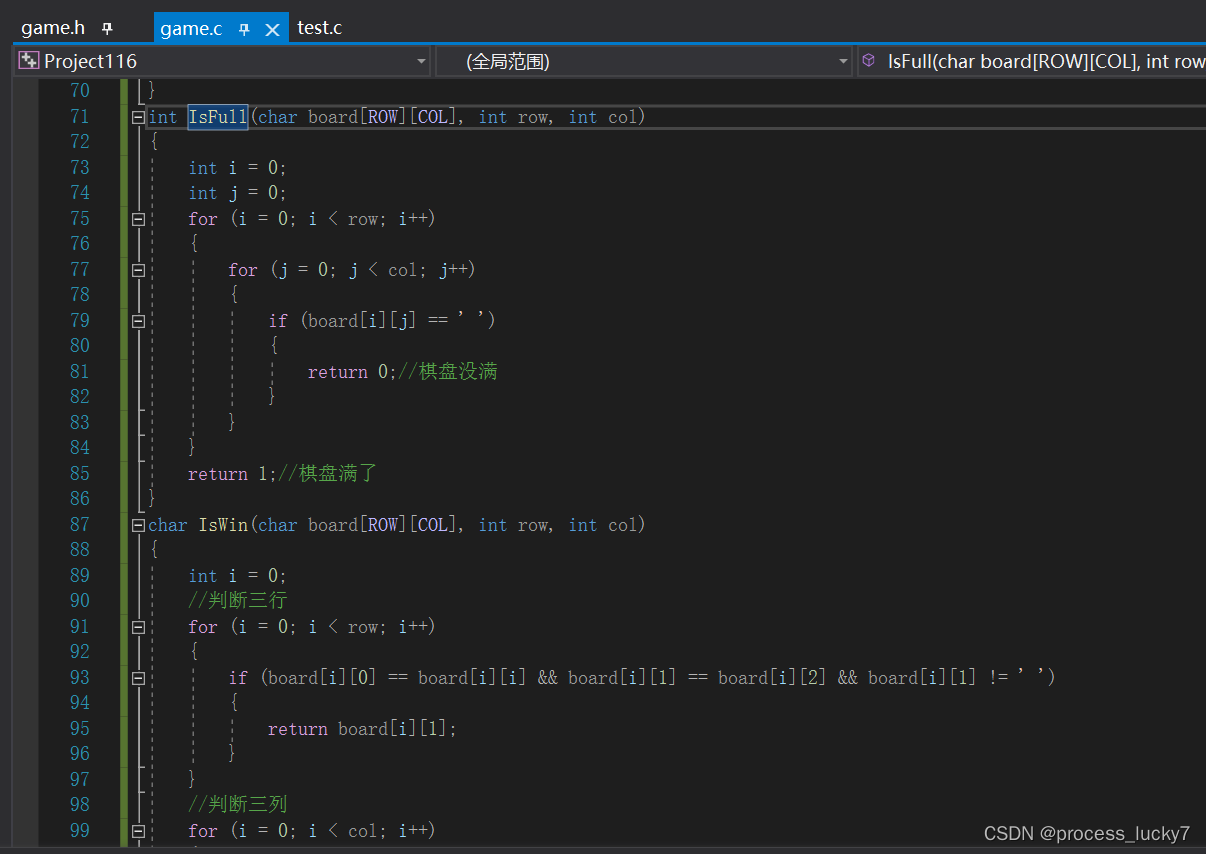Screen dimensions: 1206x854
Task: Click the highlighted IsFull function name
Action: pos(218,117)
